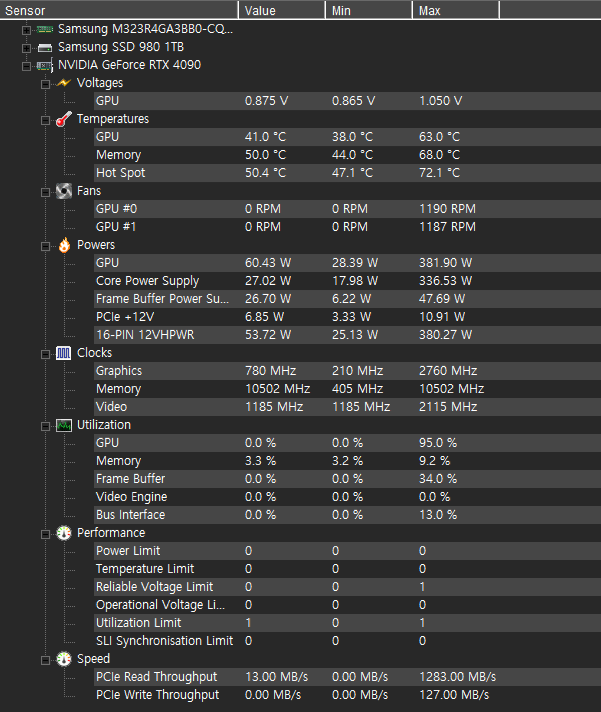Expand the Samsung SSD 980 1TB node
Viewport: 601px width, 712px height.
[26, 48]
